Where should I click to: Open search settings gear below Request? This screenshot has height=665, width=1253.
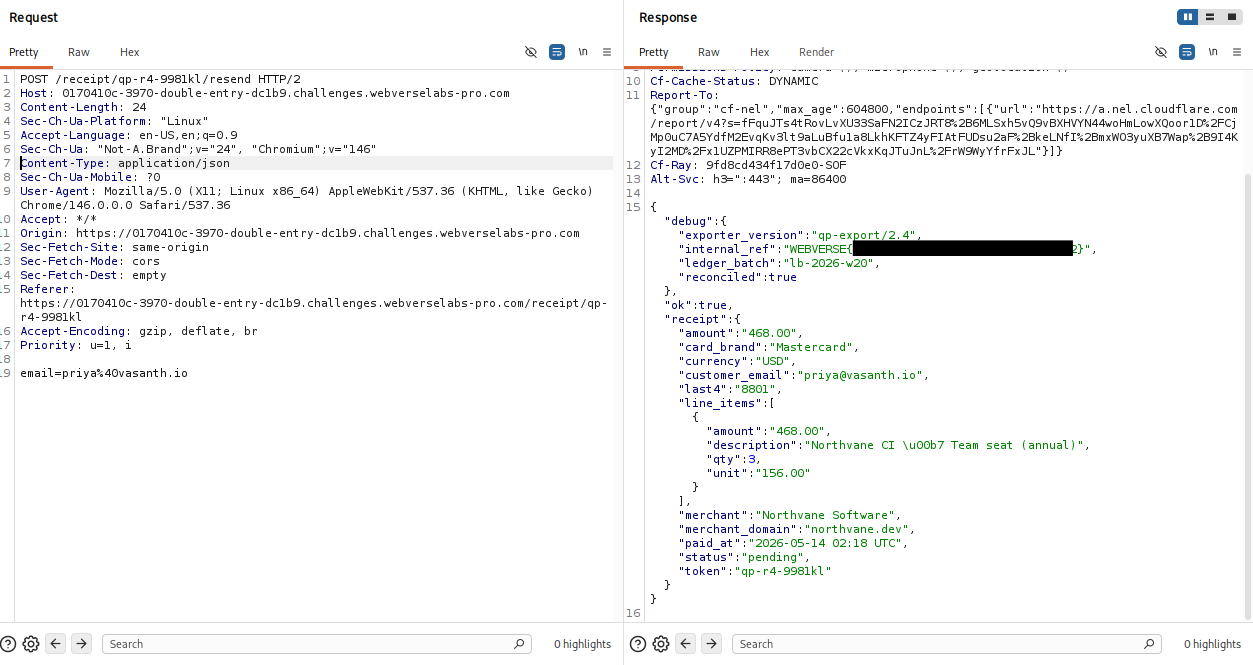point(31,644)
